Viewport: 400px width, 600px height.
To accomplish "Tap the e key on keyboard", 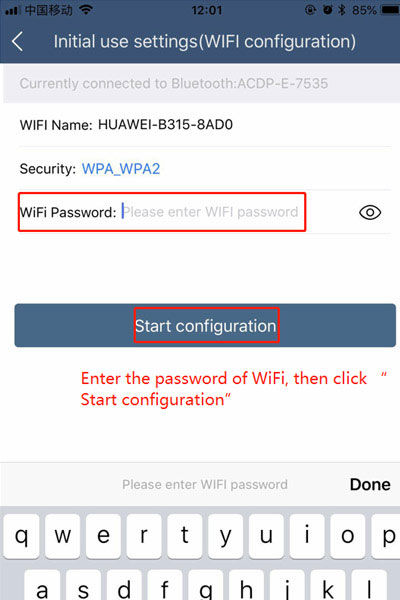I will coord(103,536).
